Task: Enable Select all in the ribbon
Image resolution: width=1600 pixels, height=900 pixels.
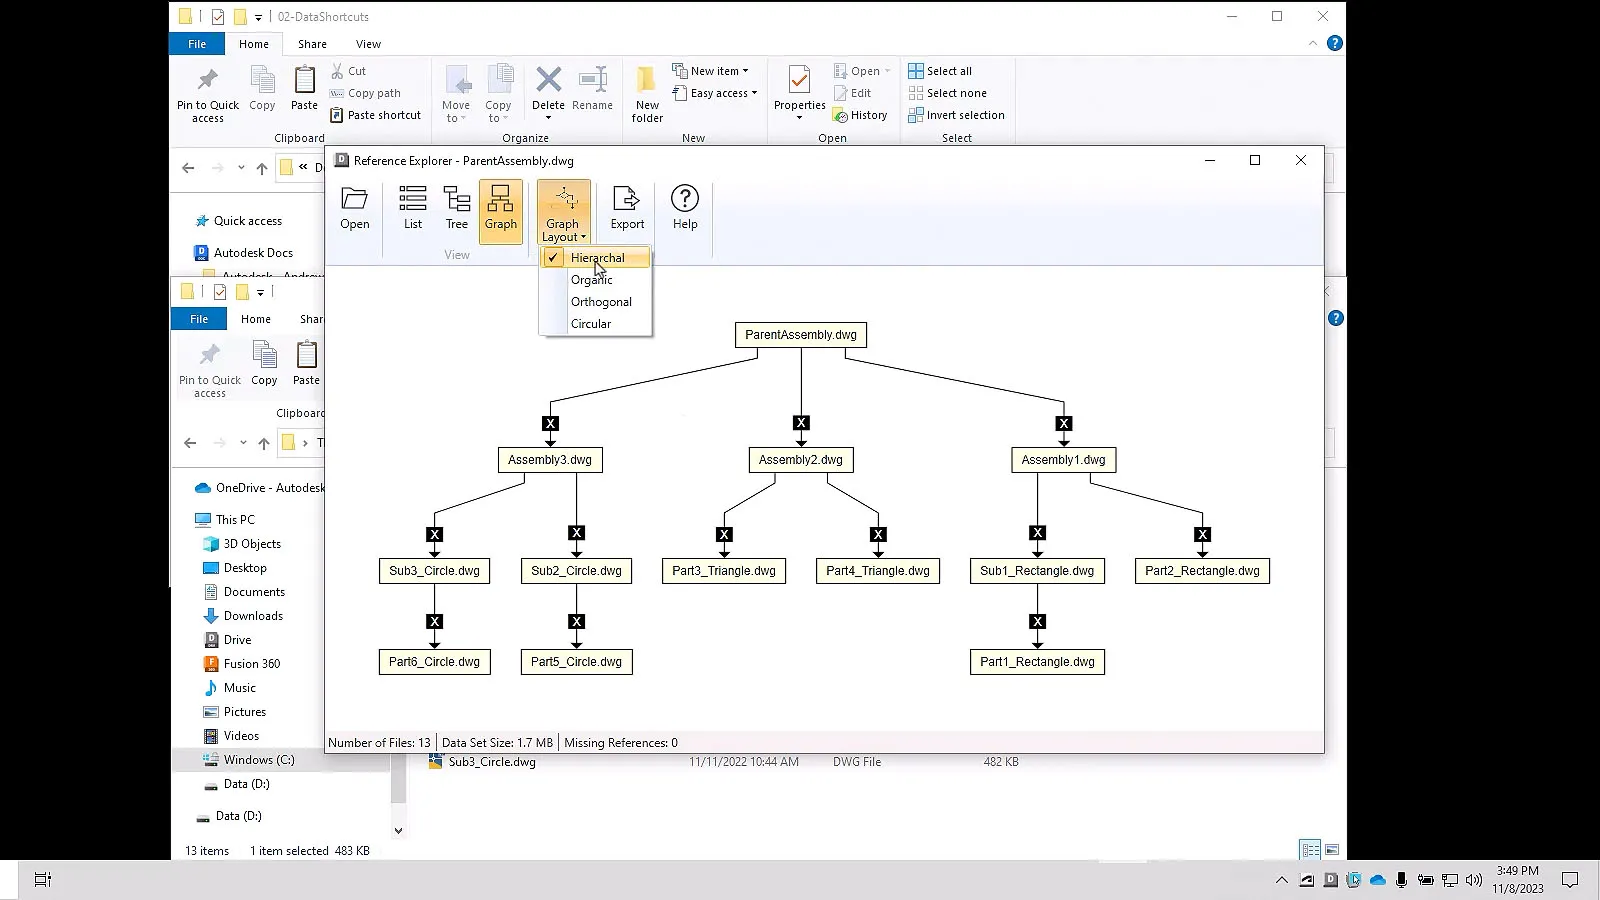Action: (941, 70)
